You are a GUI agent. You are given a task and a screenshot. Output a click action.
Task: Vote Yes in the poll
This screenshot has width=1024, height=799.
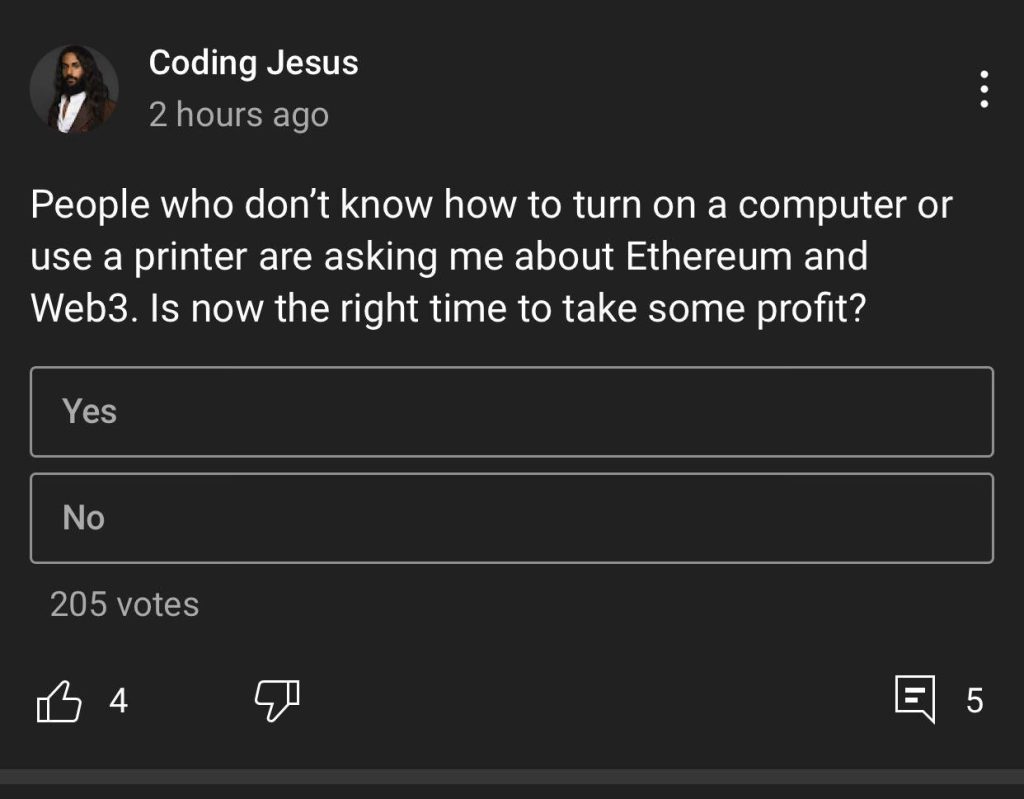click(512, 412)
